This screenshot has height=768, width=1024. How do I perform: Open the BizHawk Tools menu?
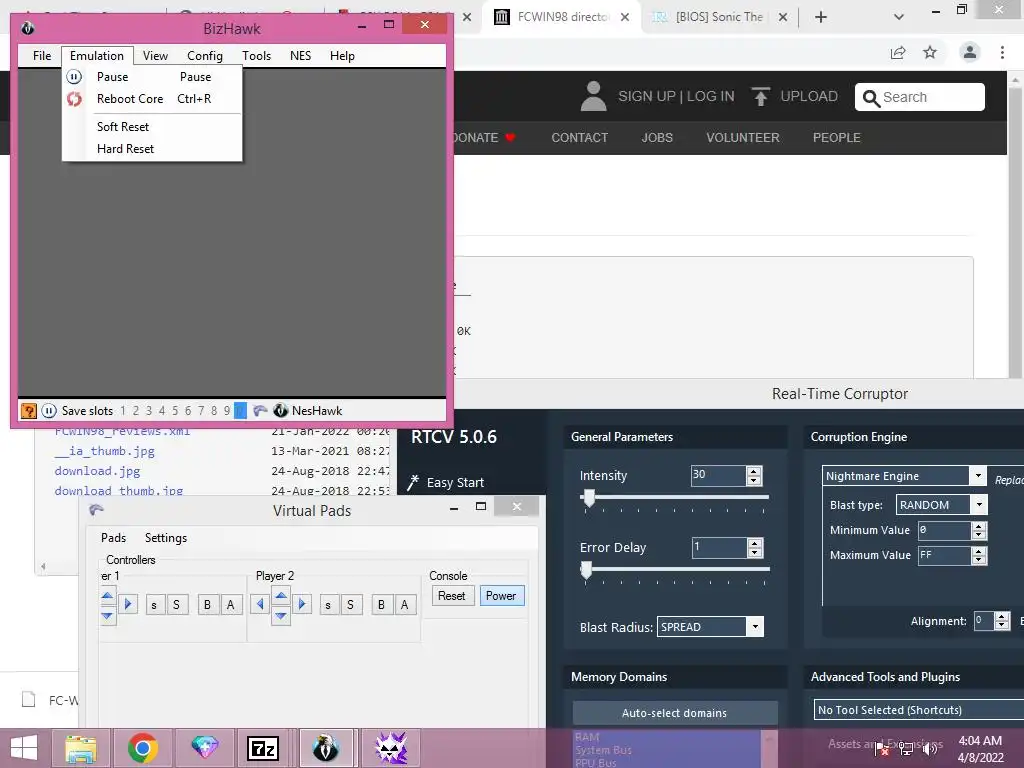click(x=256, y=56)
